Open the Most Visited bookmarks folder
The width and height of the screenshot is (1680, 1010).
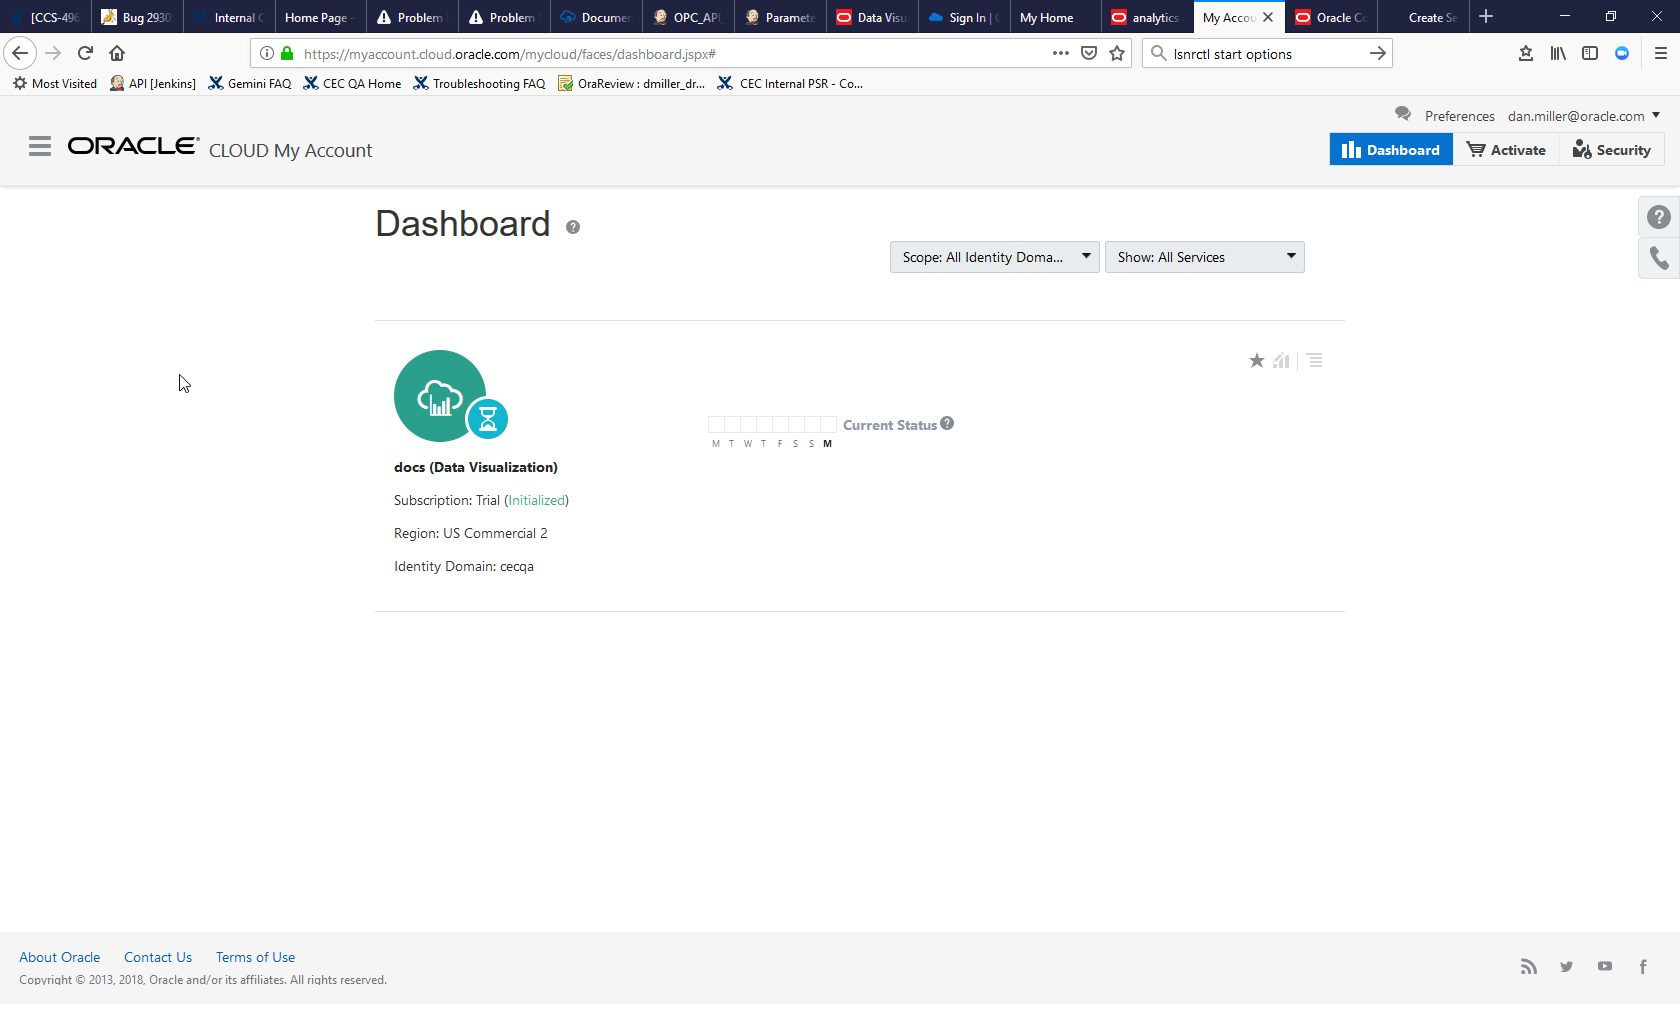coord(55,83)
